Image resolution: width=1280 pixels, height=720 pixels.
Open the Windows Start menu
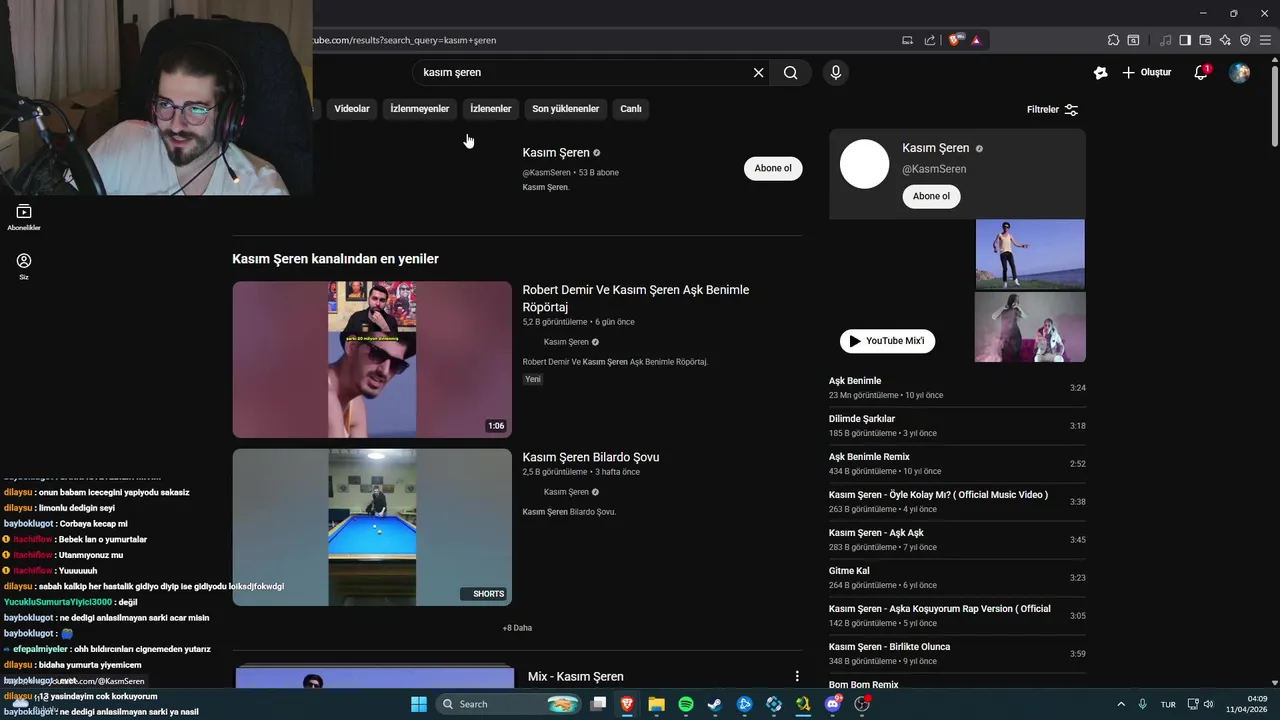[419, 704]
